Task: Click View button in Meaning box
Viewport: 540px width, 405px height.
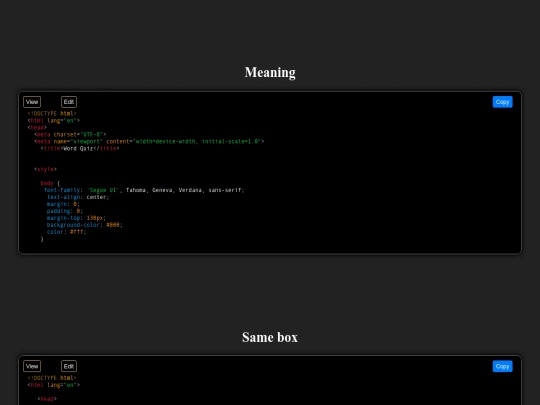Action: (x=32, y=102)
